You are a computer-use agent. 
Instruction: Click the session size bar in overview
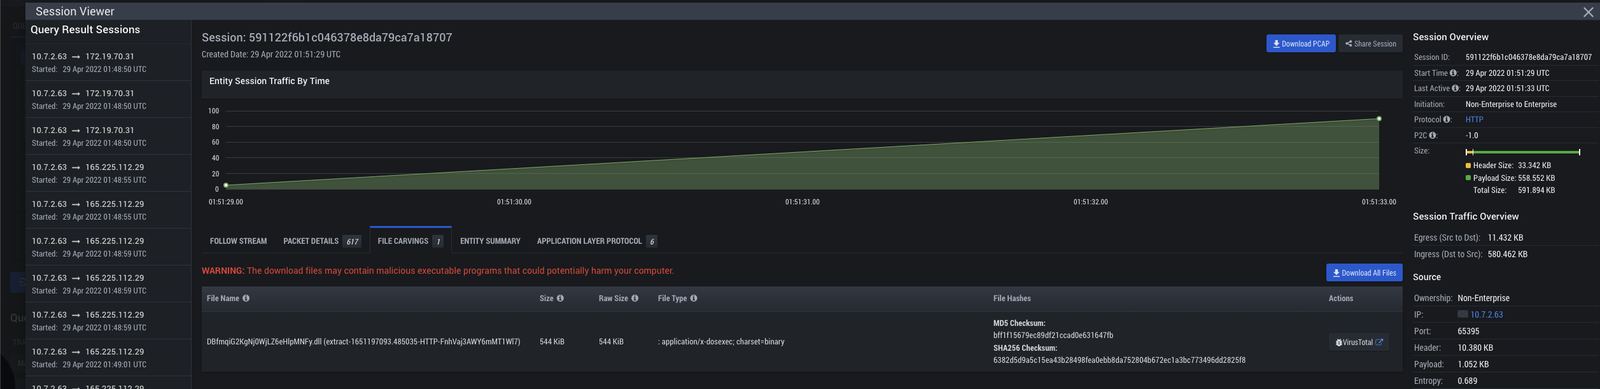point(1523,152)
